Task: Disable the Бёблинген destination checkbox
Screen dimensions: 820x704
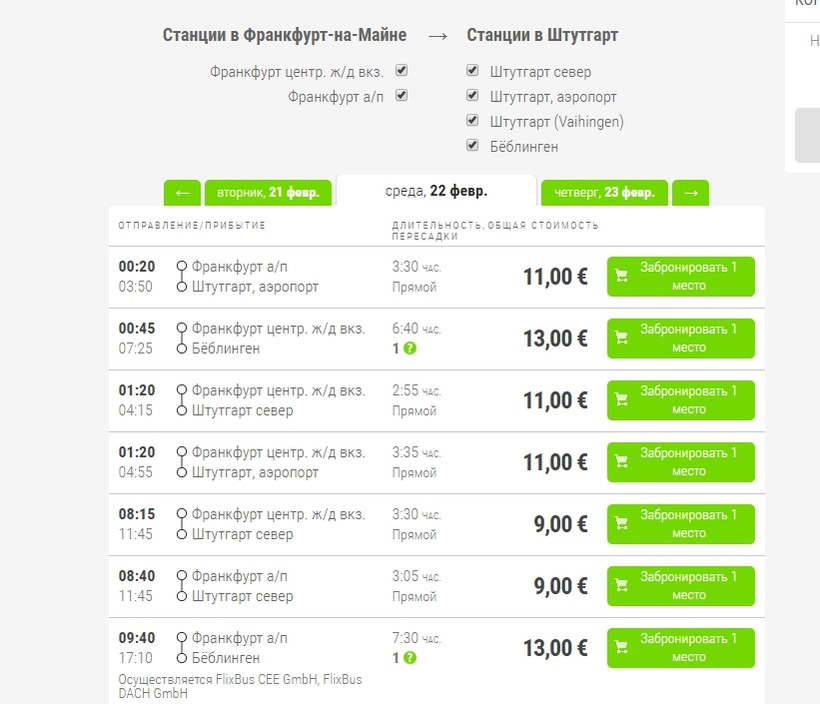Action: point(473,146)
